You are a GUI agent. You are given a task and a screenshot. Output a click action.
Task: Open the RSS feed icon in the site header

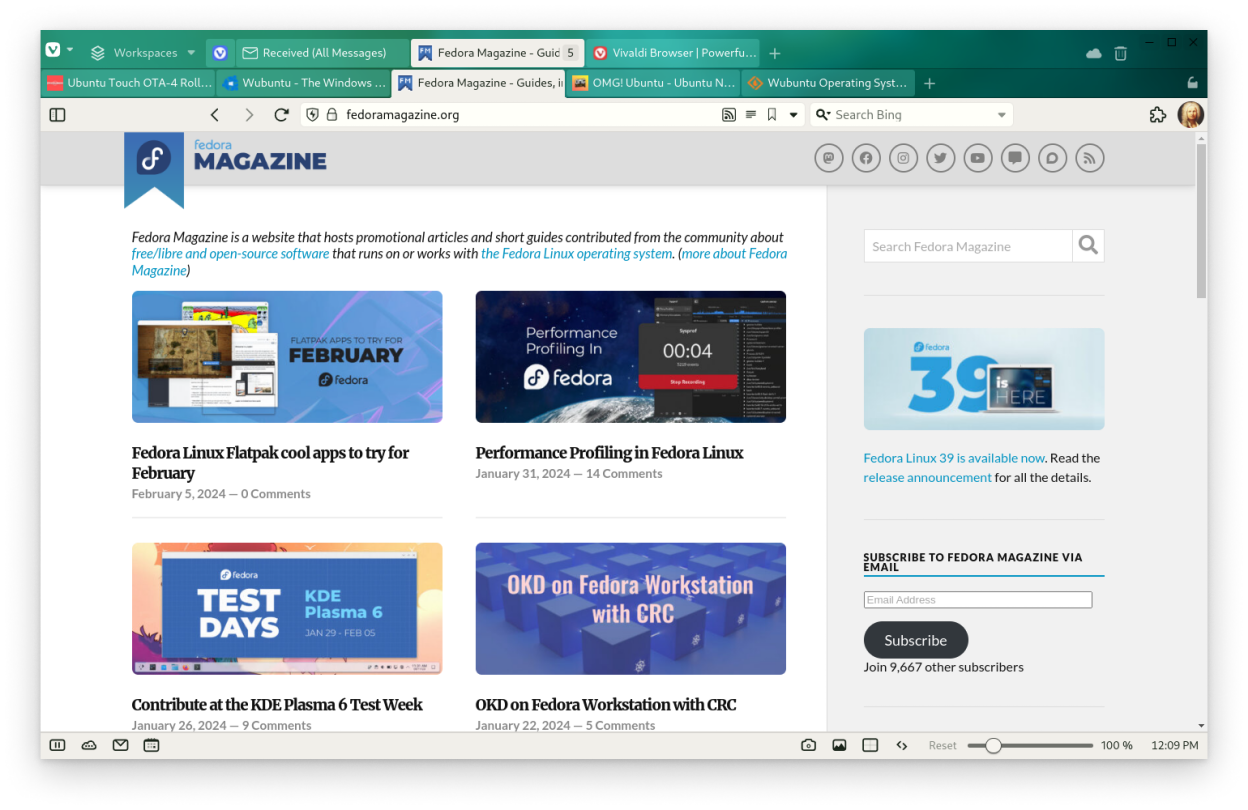pyautogui.click(x=1089, y=158)
